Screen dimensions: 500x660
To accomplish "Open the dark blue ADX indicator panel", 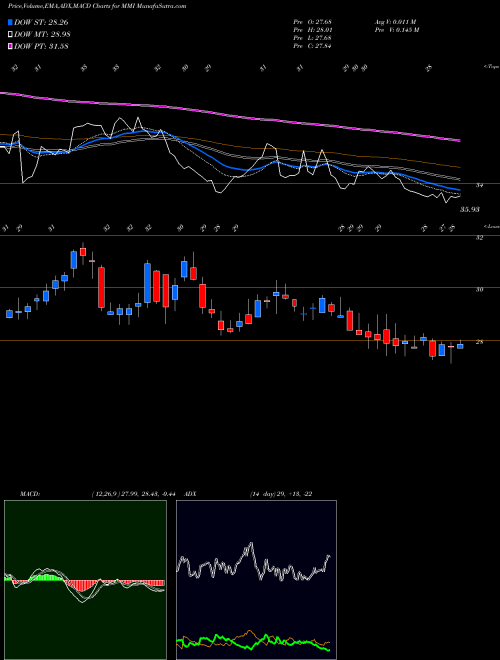I will 256,580.
